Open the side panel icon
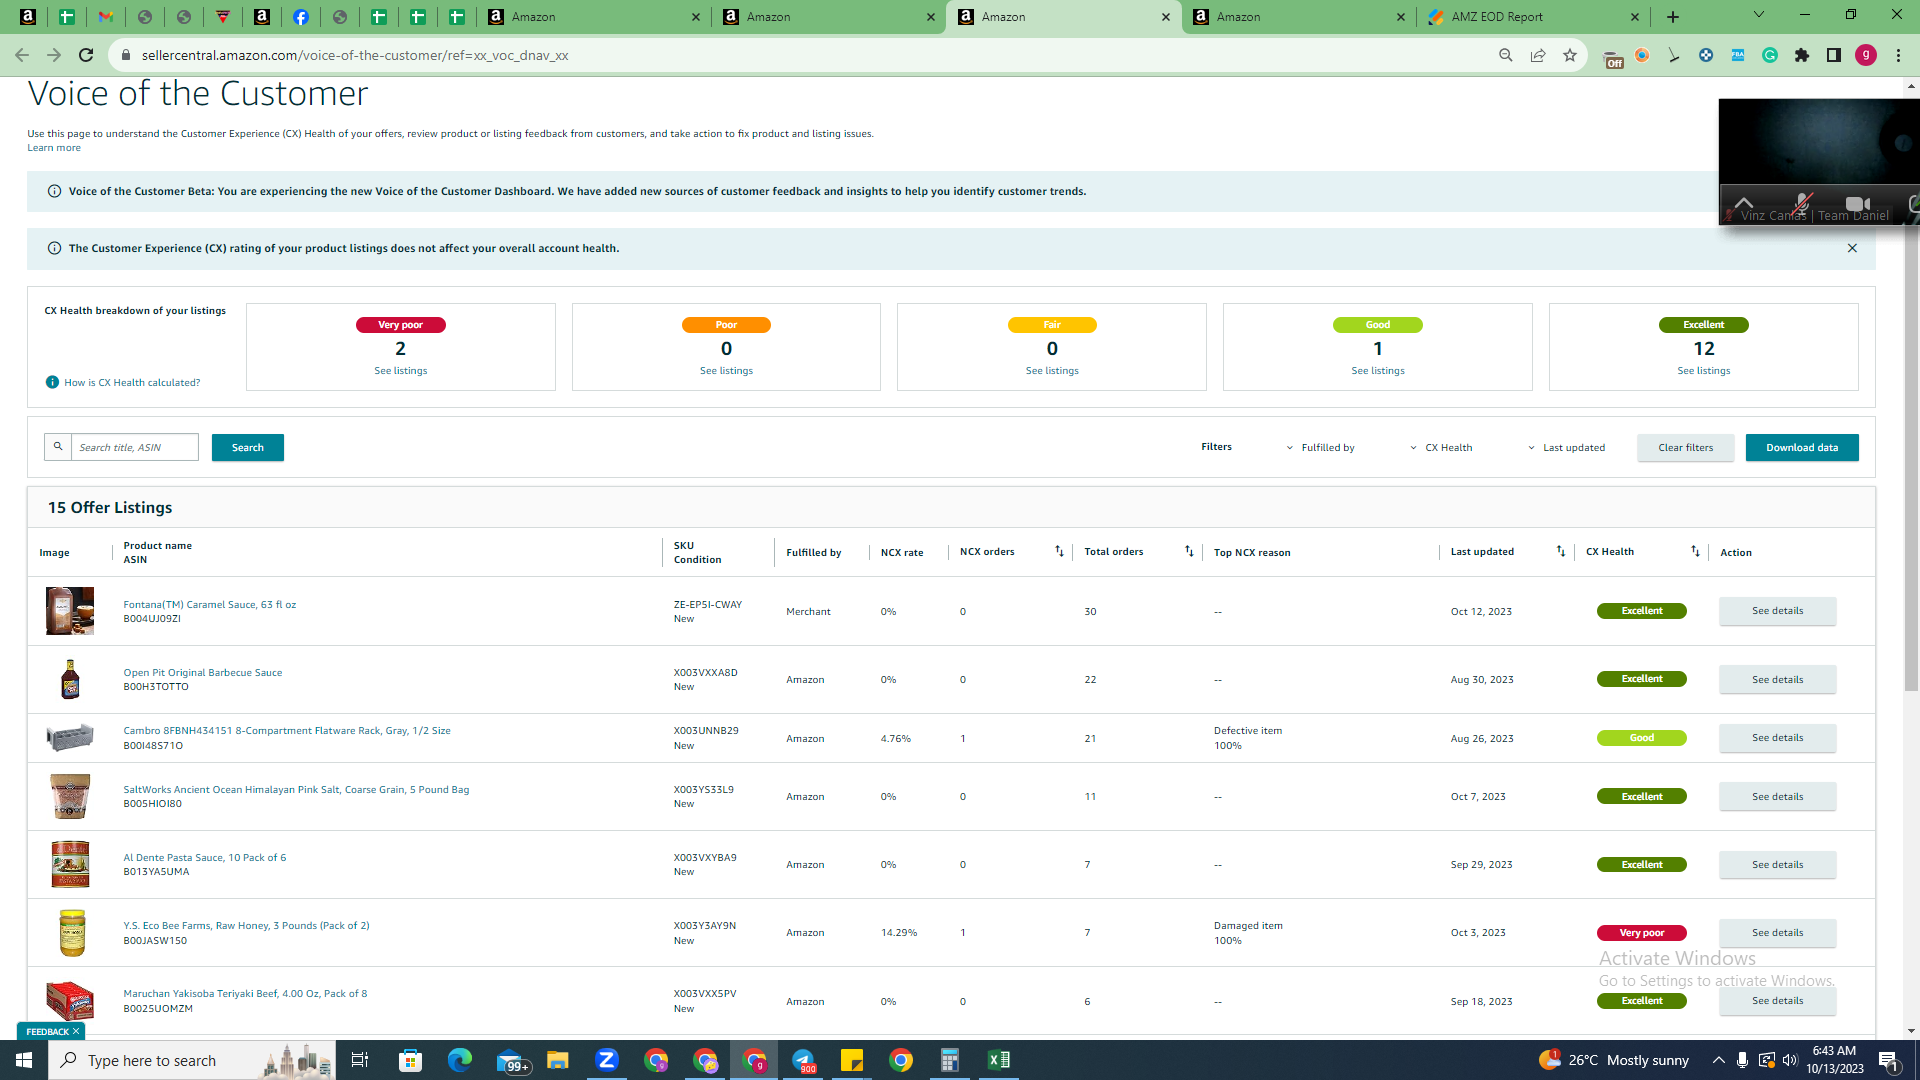This screenshot has height=1080, width=1920. pyautogui.click(x=1834, y=55)
